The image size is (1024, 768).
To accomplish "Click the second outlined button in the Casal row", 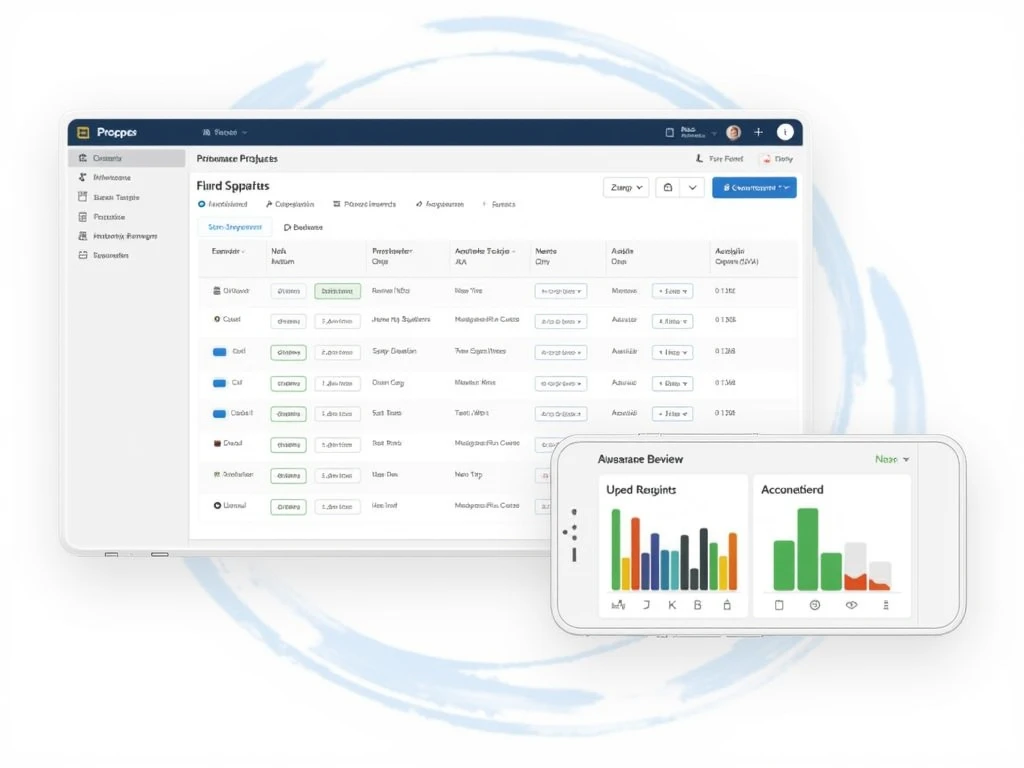I will (x=338, y=321).
